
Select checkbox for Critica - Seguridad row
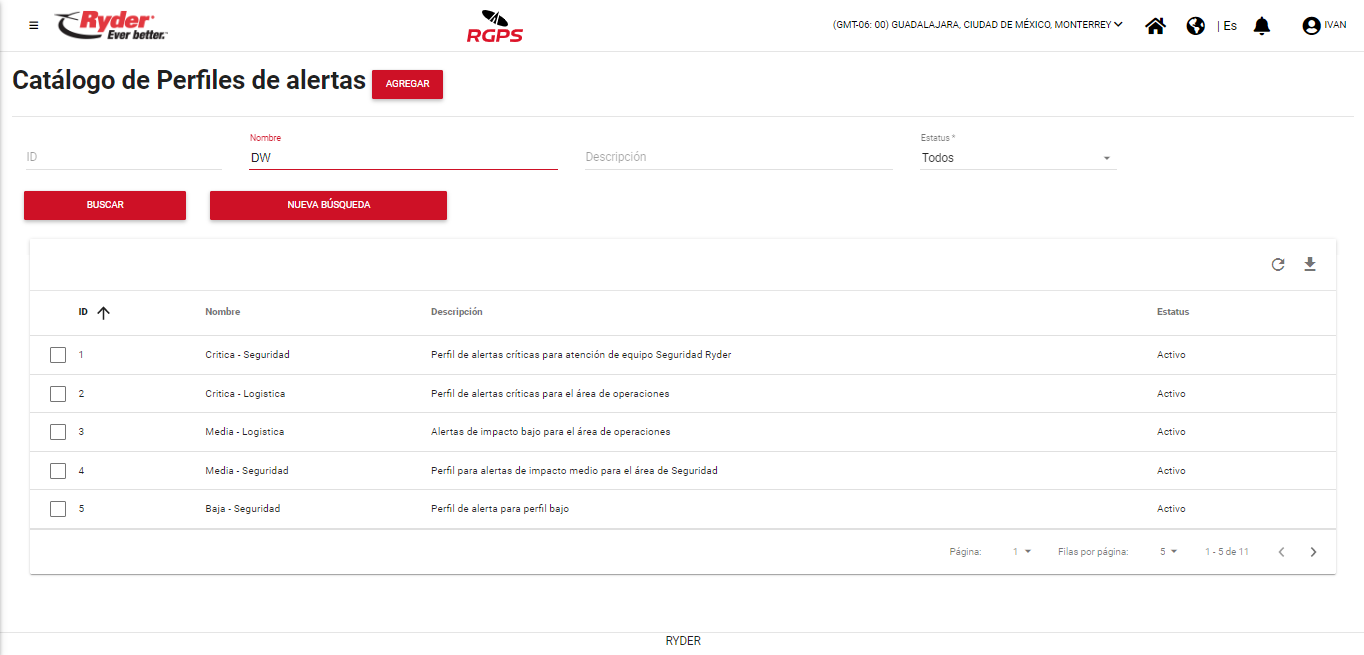[x=58, y=355]
